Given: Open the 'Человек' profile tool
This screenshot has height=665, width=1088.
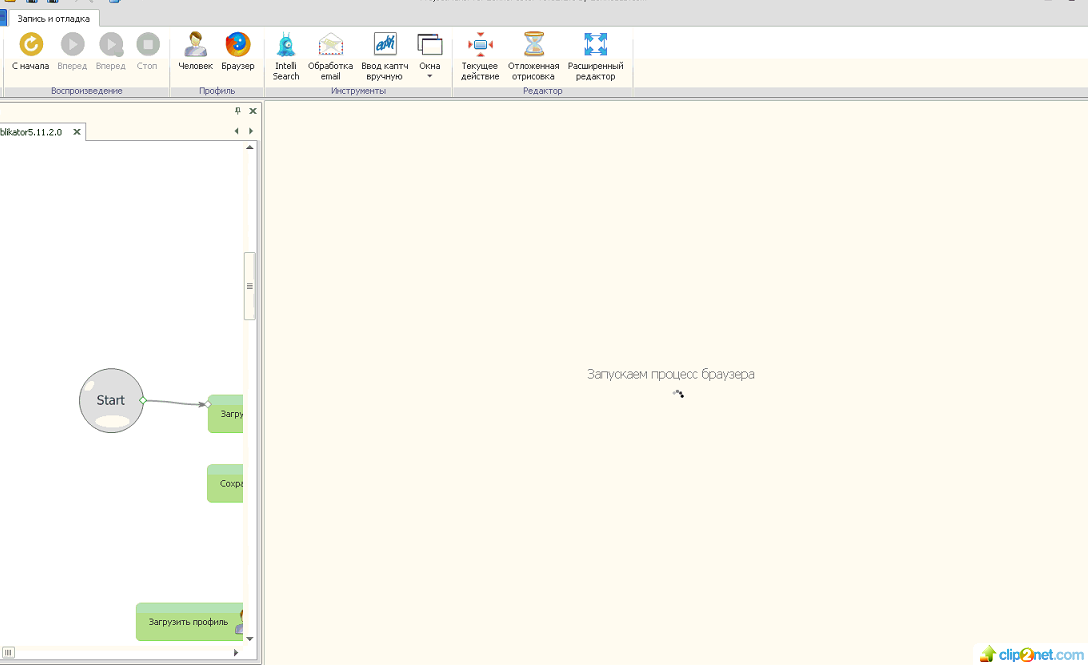Looking at the screenshot, I should click(x=195, y=45).
